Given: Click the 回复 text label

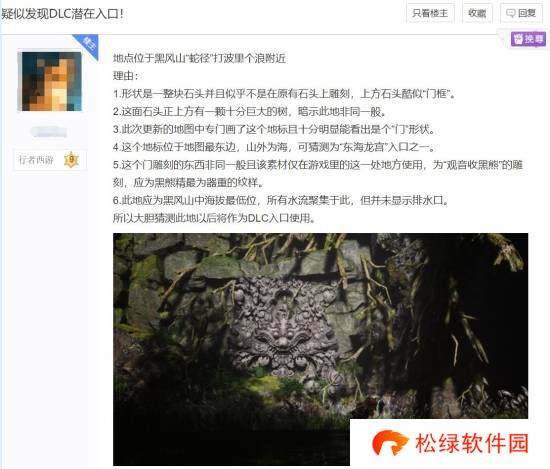Looking at the screenshot, I should pos(527,13).
